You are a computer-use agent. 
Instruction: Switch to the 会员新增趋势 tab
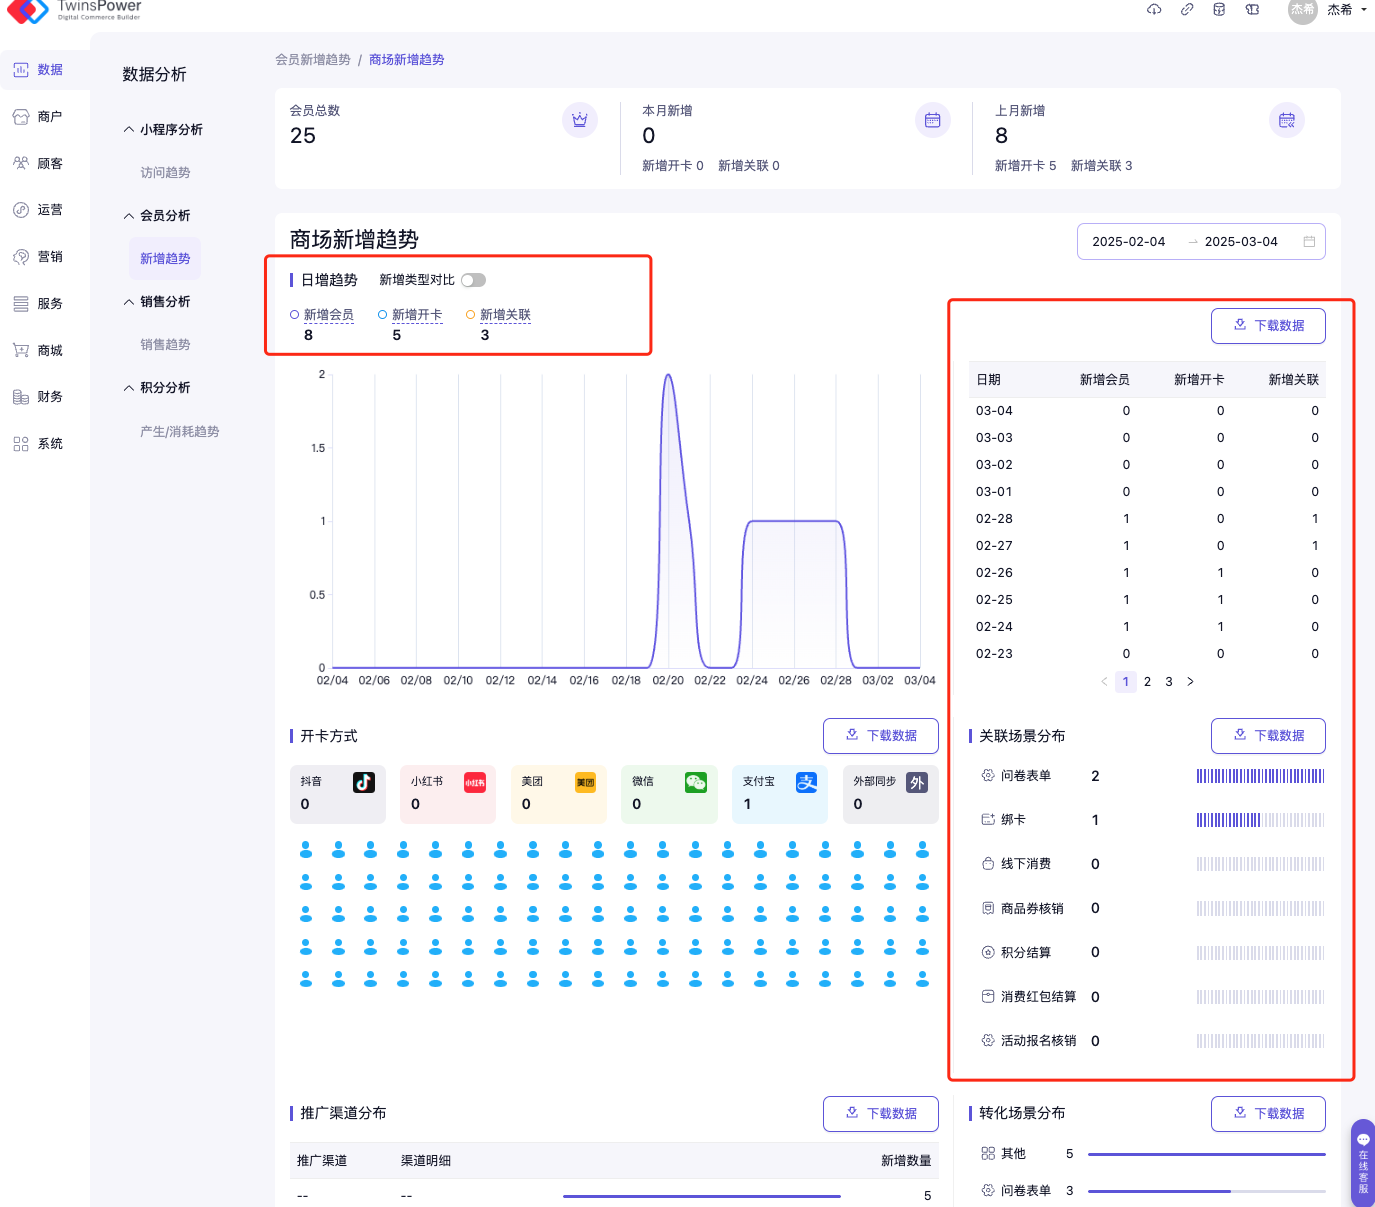[313, 60]
